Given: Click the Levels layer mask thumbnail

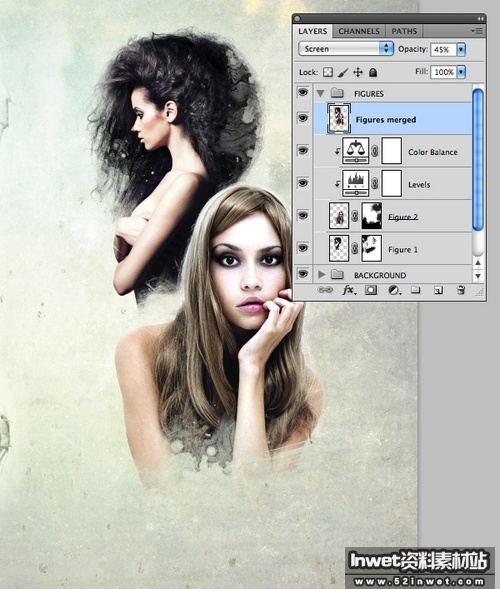Looking at the screenshot, I should click(392, 184).
